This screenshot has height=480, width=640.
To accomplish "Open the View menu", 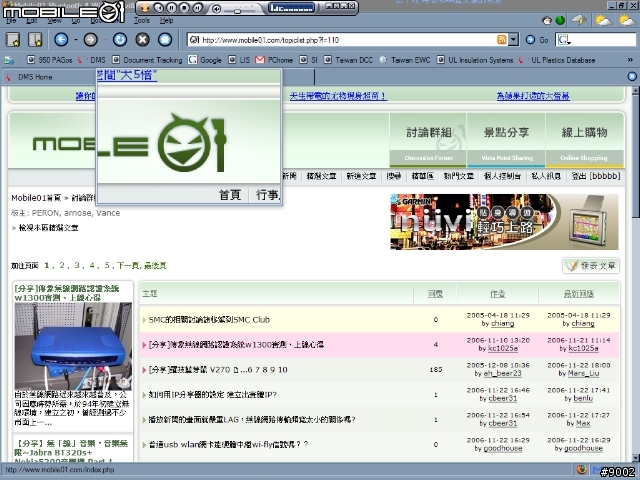I will pyautogui.click(x=54, y=20).
